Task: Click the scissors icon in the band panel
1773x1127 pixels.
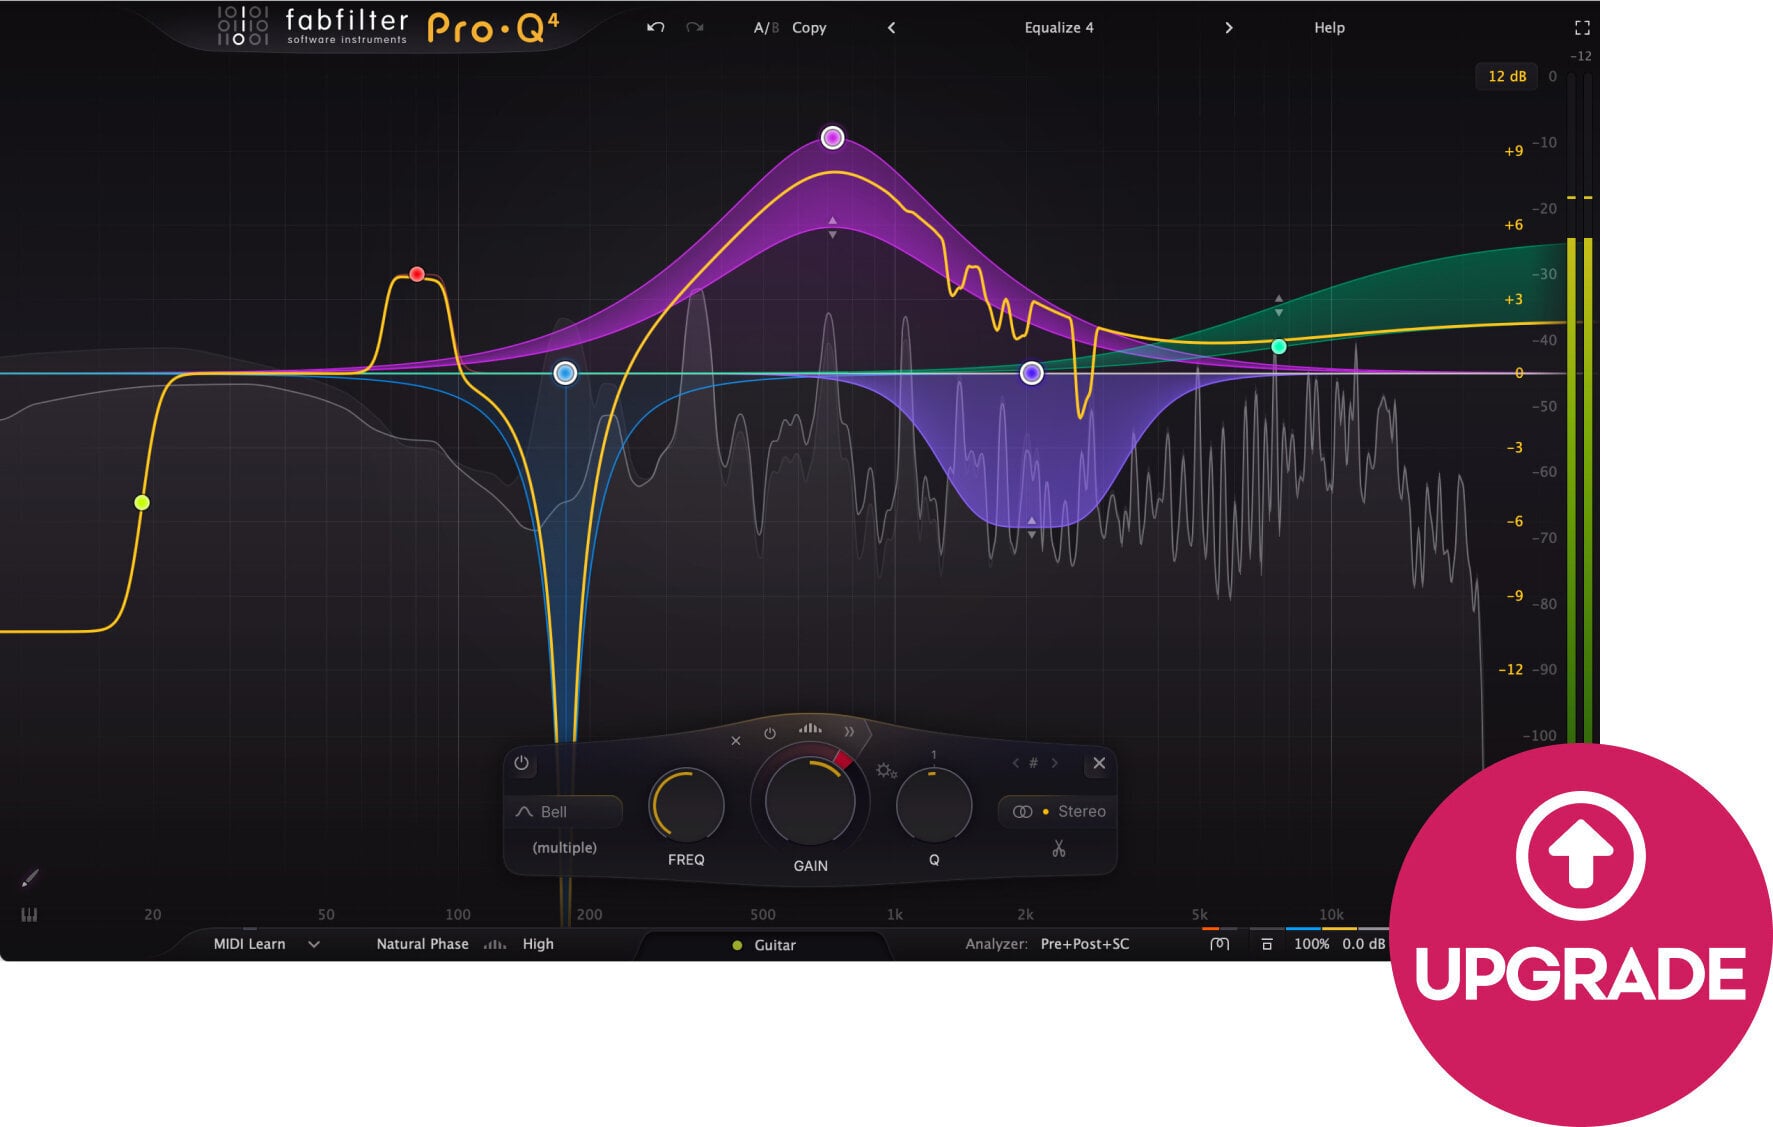Action: tap(1057, 849)
